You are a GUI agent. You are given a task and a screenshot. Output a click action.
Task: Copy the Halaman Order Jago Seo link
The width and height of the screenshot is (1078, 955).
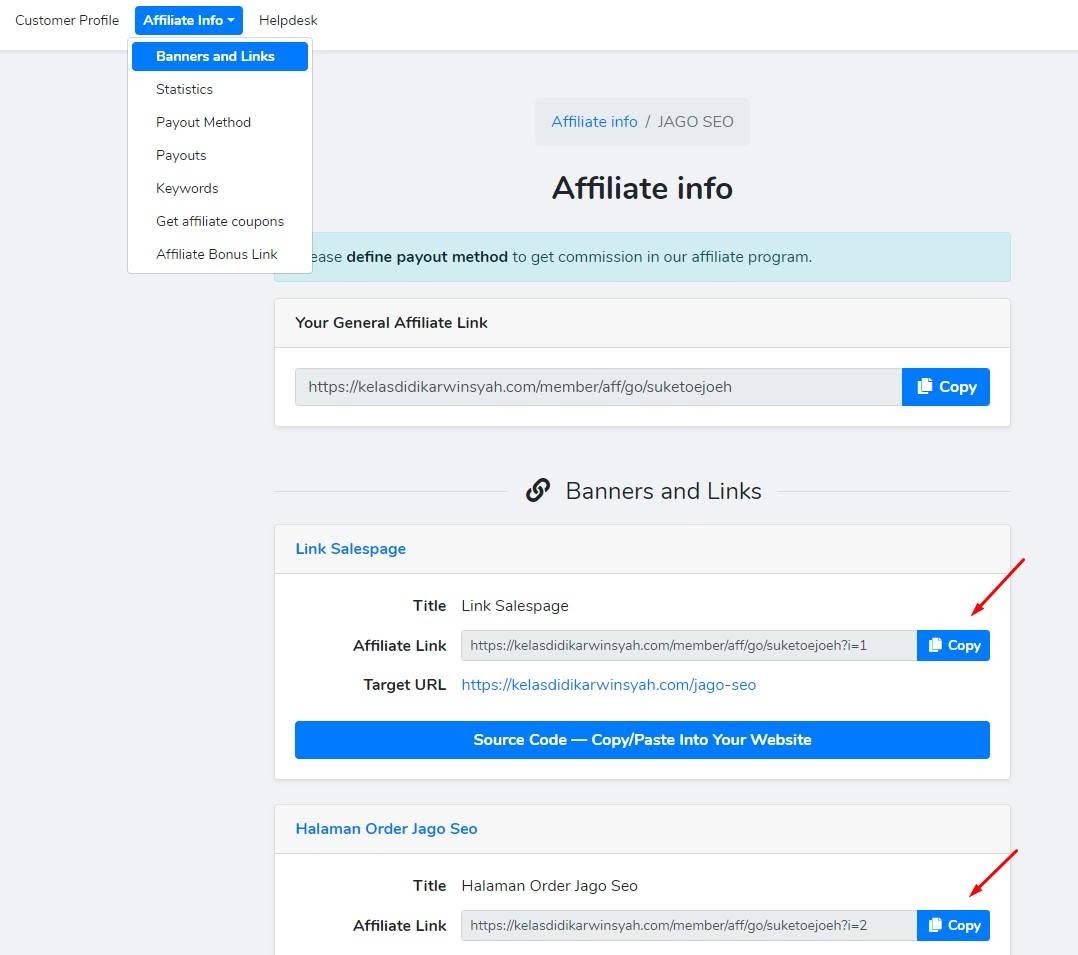click(x=953, y=925)
